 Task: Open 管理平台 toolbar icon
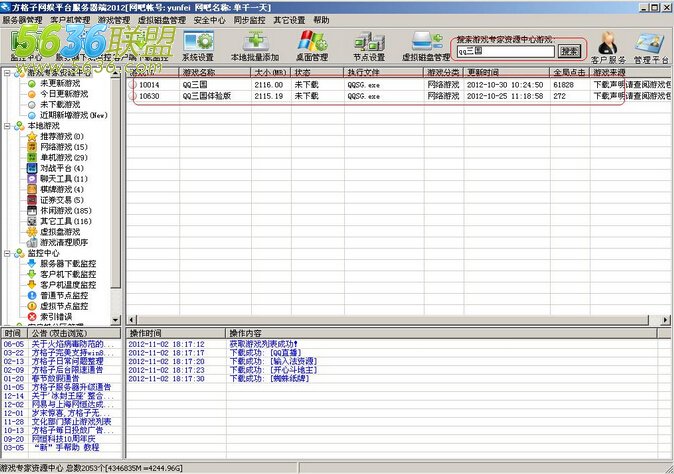[651, 47]
